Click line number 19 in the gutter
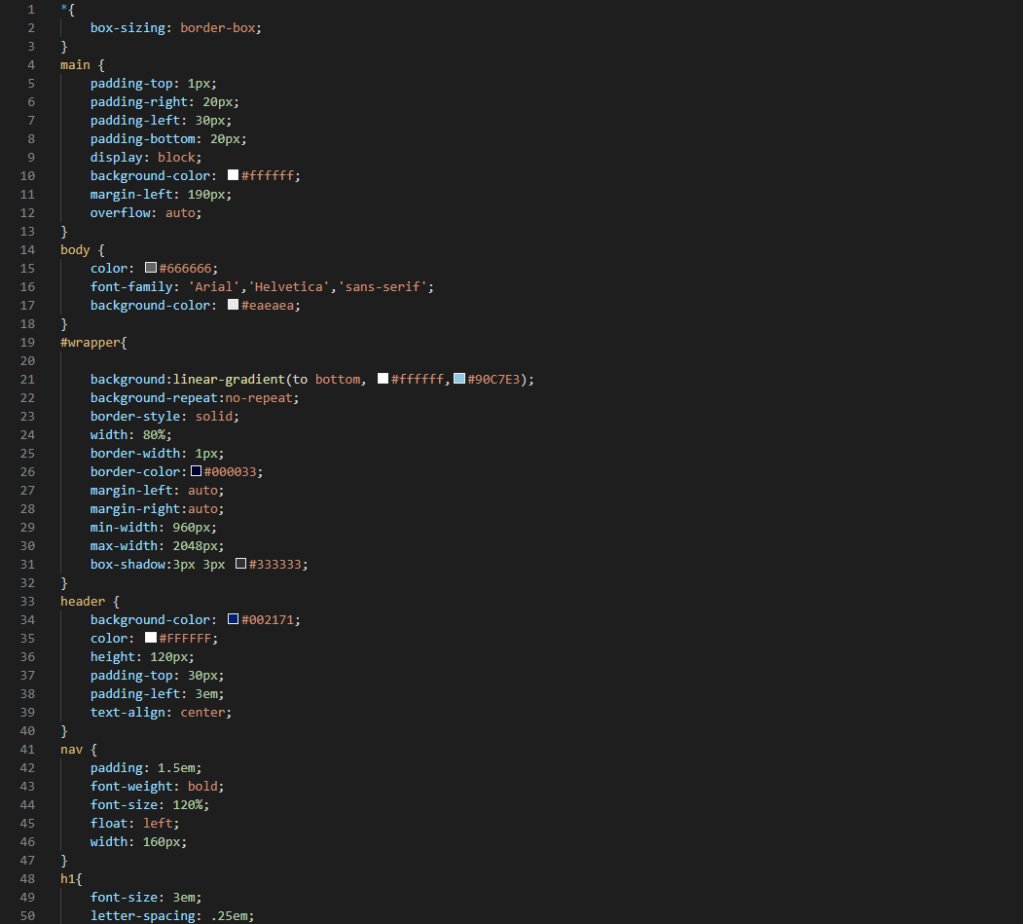The height and width of the screenshot is (924, 1023). [x=30, y=342]
